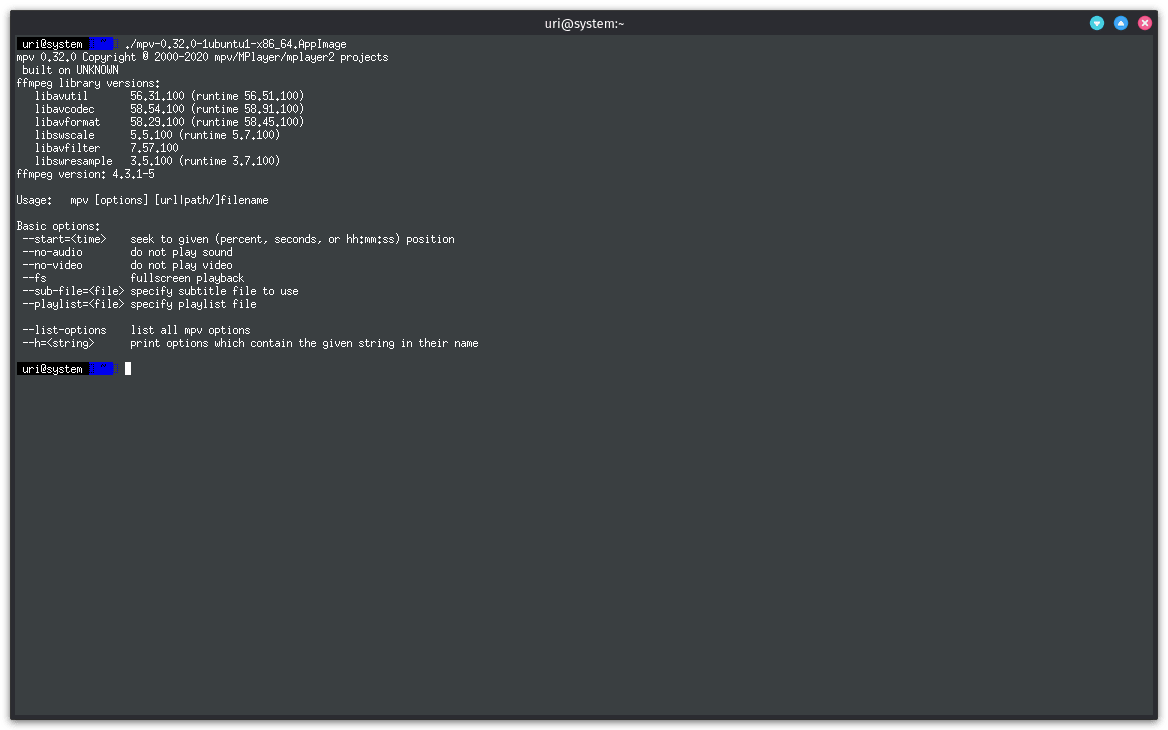Click version "58.29.100 (runtime 58.45.100)"

click(x=217, y=122)
